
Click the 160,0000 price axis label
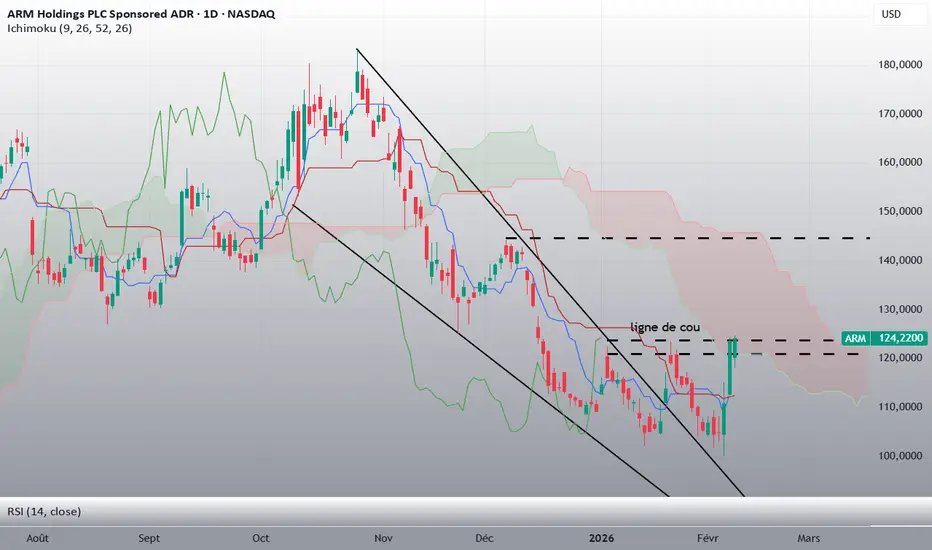[900, 162]
